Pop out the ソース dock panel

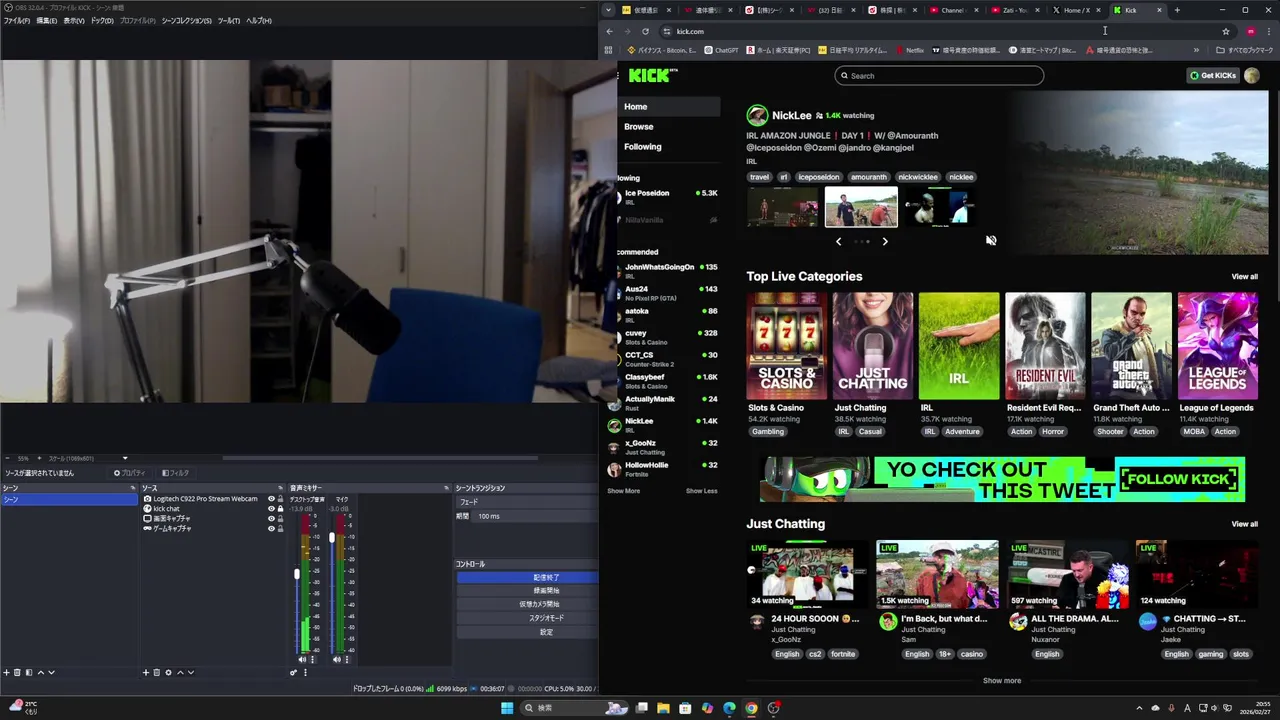point(281,488)
